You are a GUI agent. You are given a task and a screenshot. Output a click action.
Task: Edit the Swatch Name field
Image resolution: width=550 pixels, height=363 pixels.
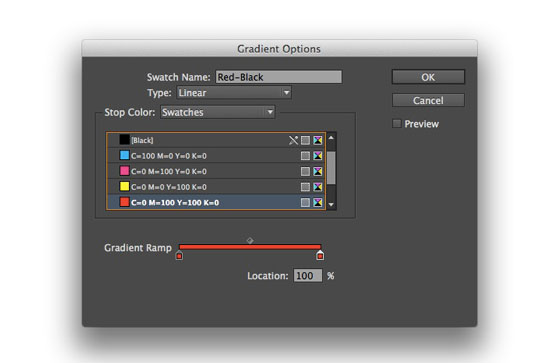pos(278,77)
